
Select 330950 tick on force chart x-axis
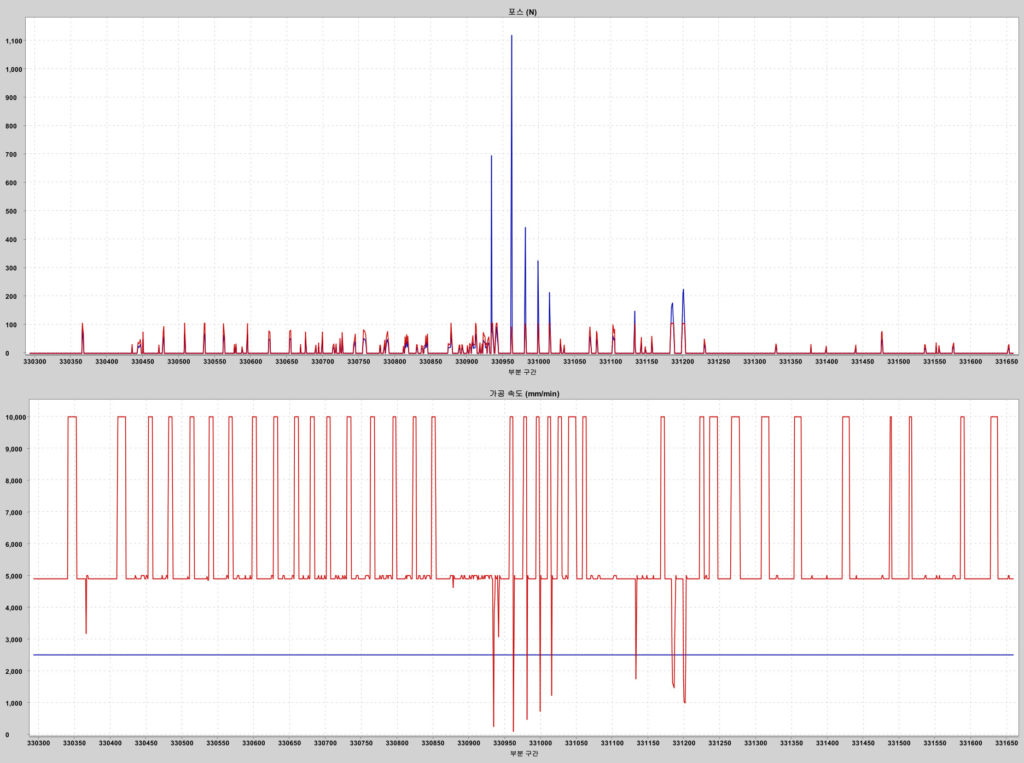point(502,361)
